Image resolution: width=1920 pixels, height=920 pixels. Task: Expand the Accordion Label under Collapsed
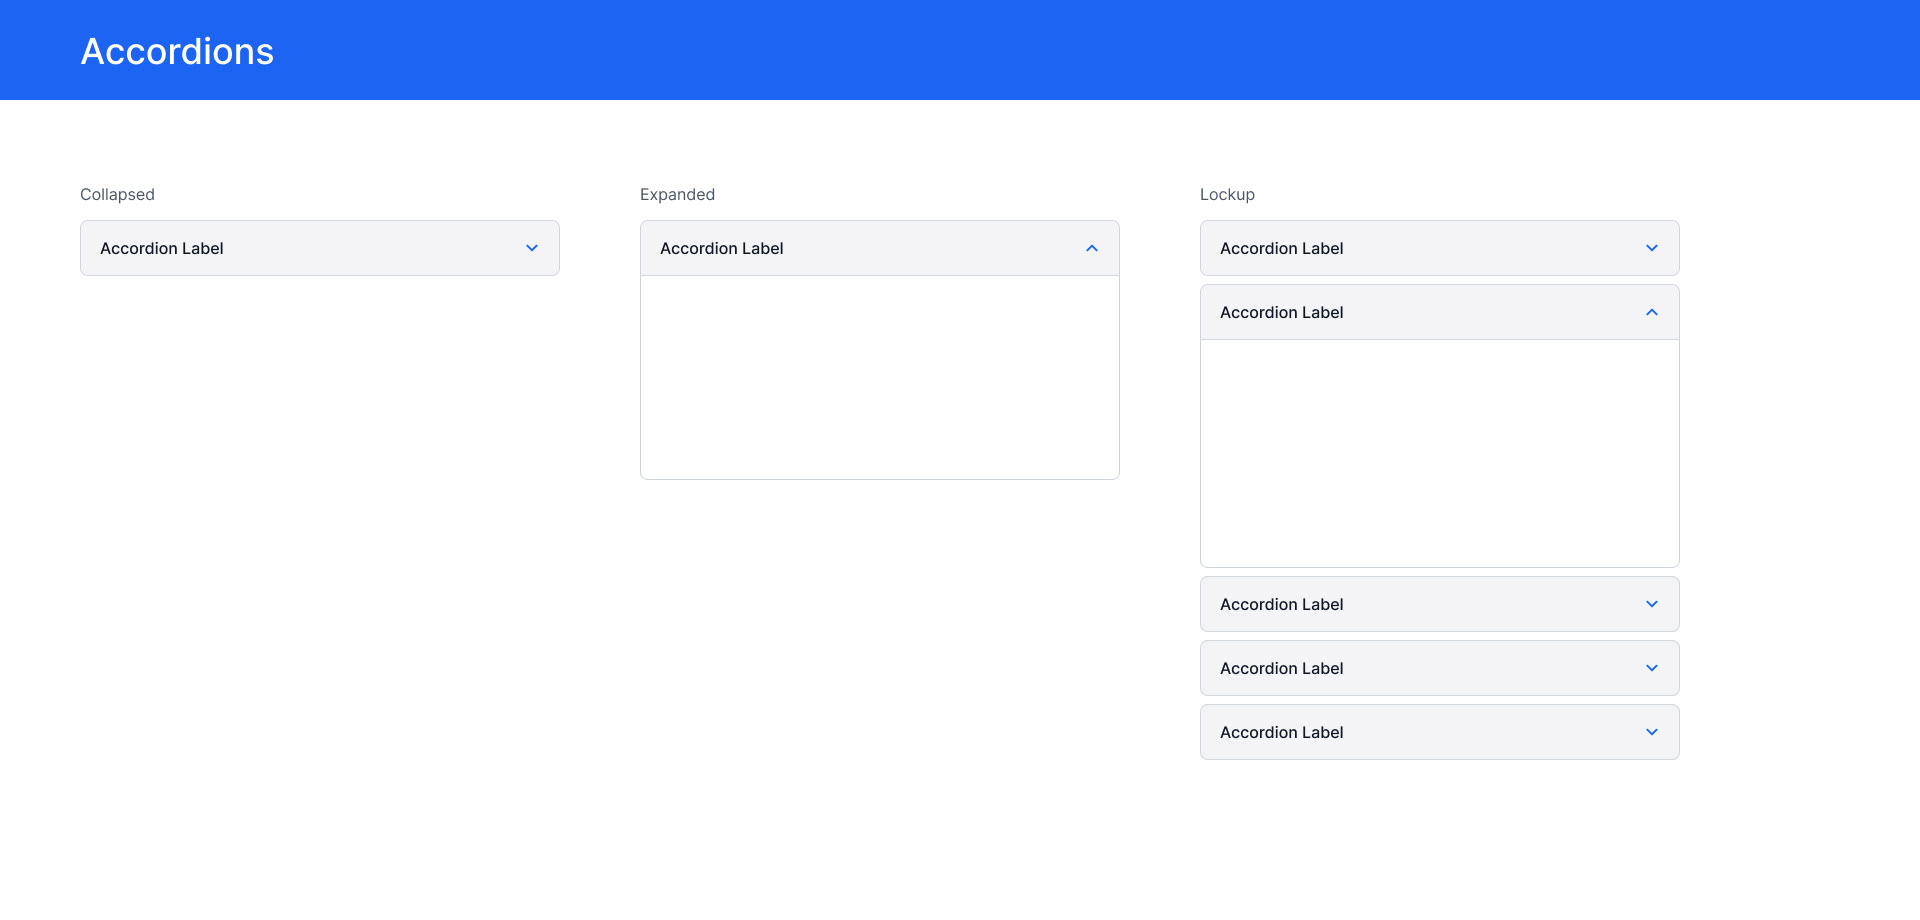162,248
